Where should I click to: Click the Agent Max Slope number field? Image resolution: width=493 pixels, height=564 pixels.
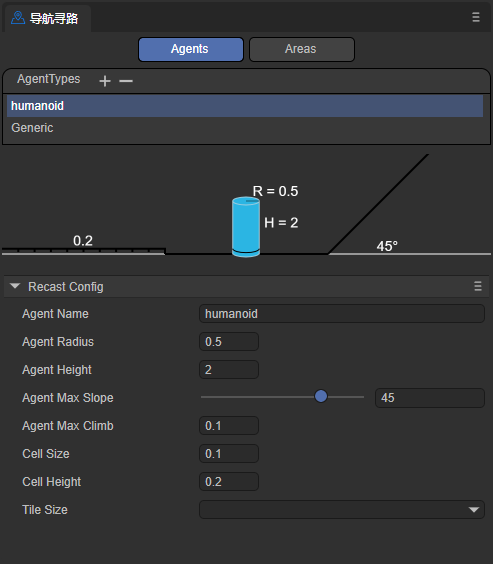point(430,398)
